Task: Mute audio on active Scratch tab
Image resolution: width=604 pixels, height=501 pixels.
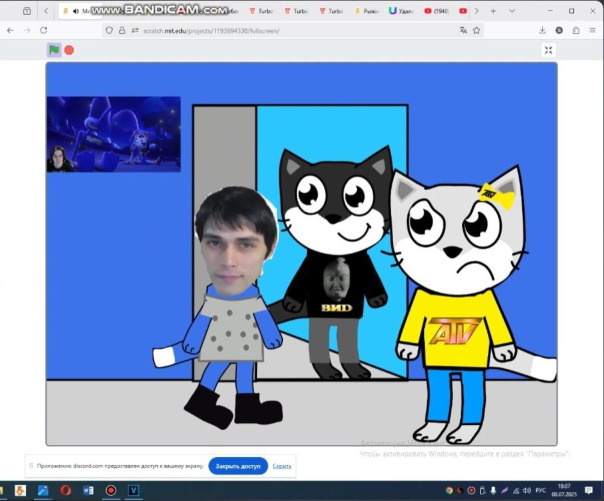Action: tap(76, 11)
